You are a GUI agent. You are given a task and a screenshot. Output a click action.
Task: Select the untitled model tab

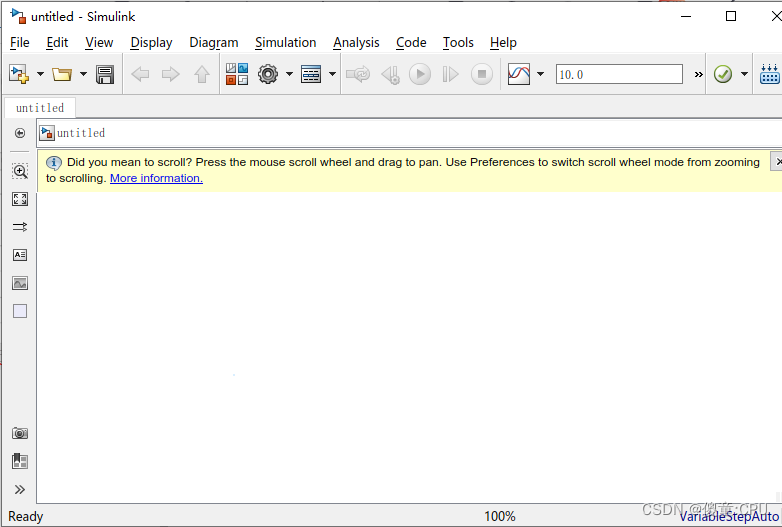(40, 108)
